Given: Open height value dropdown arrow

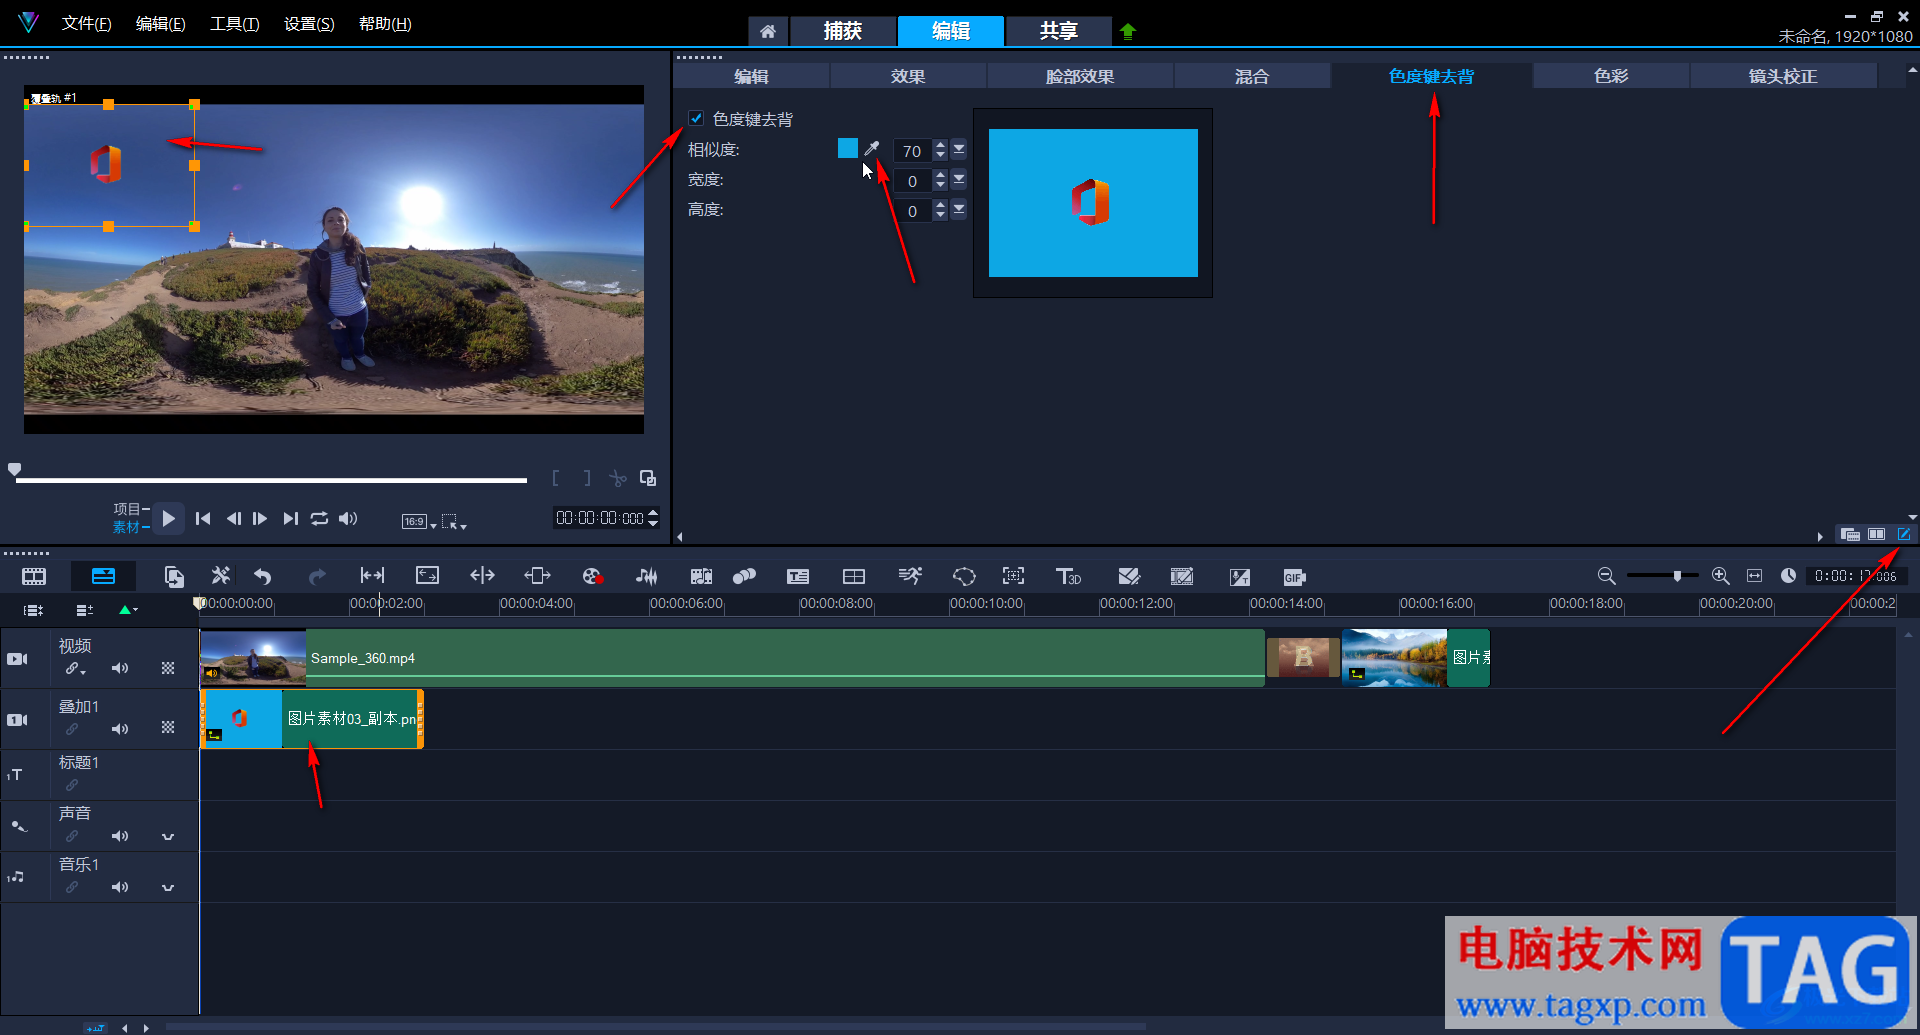Looking at the screenshot, I should click(959, 209).
